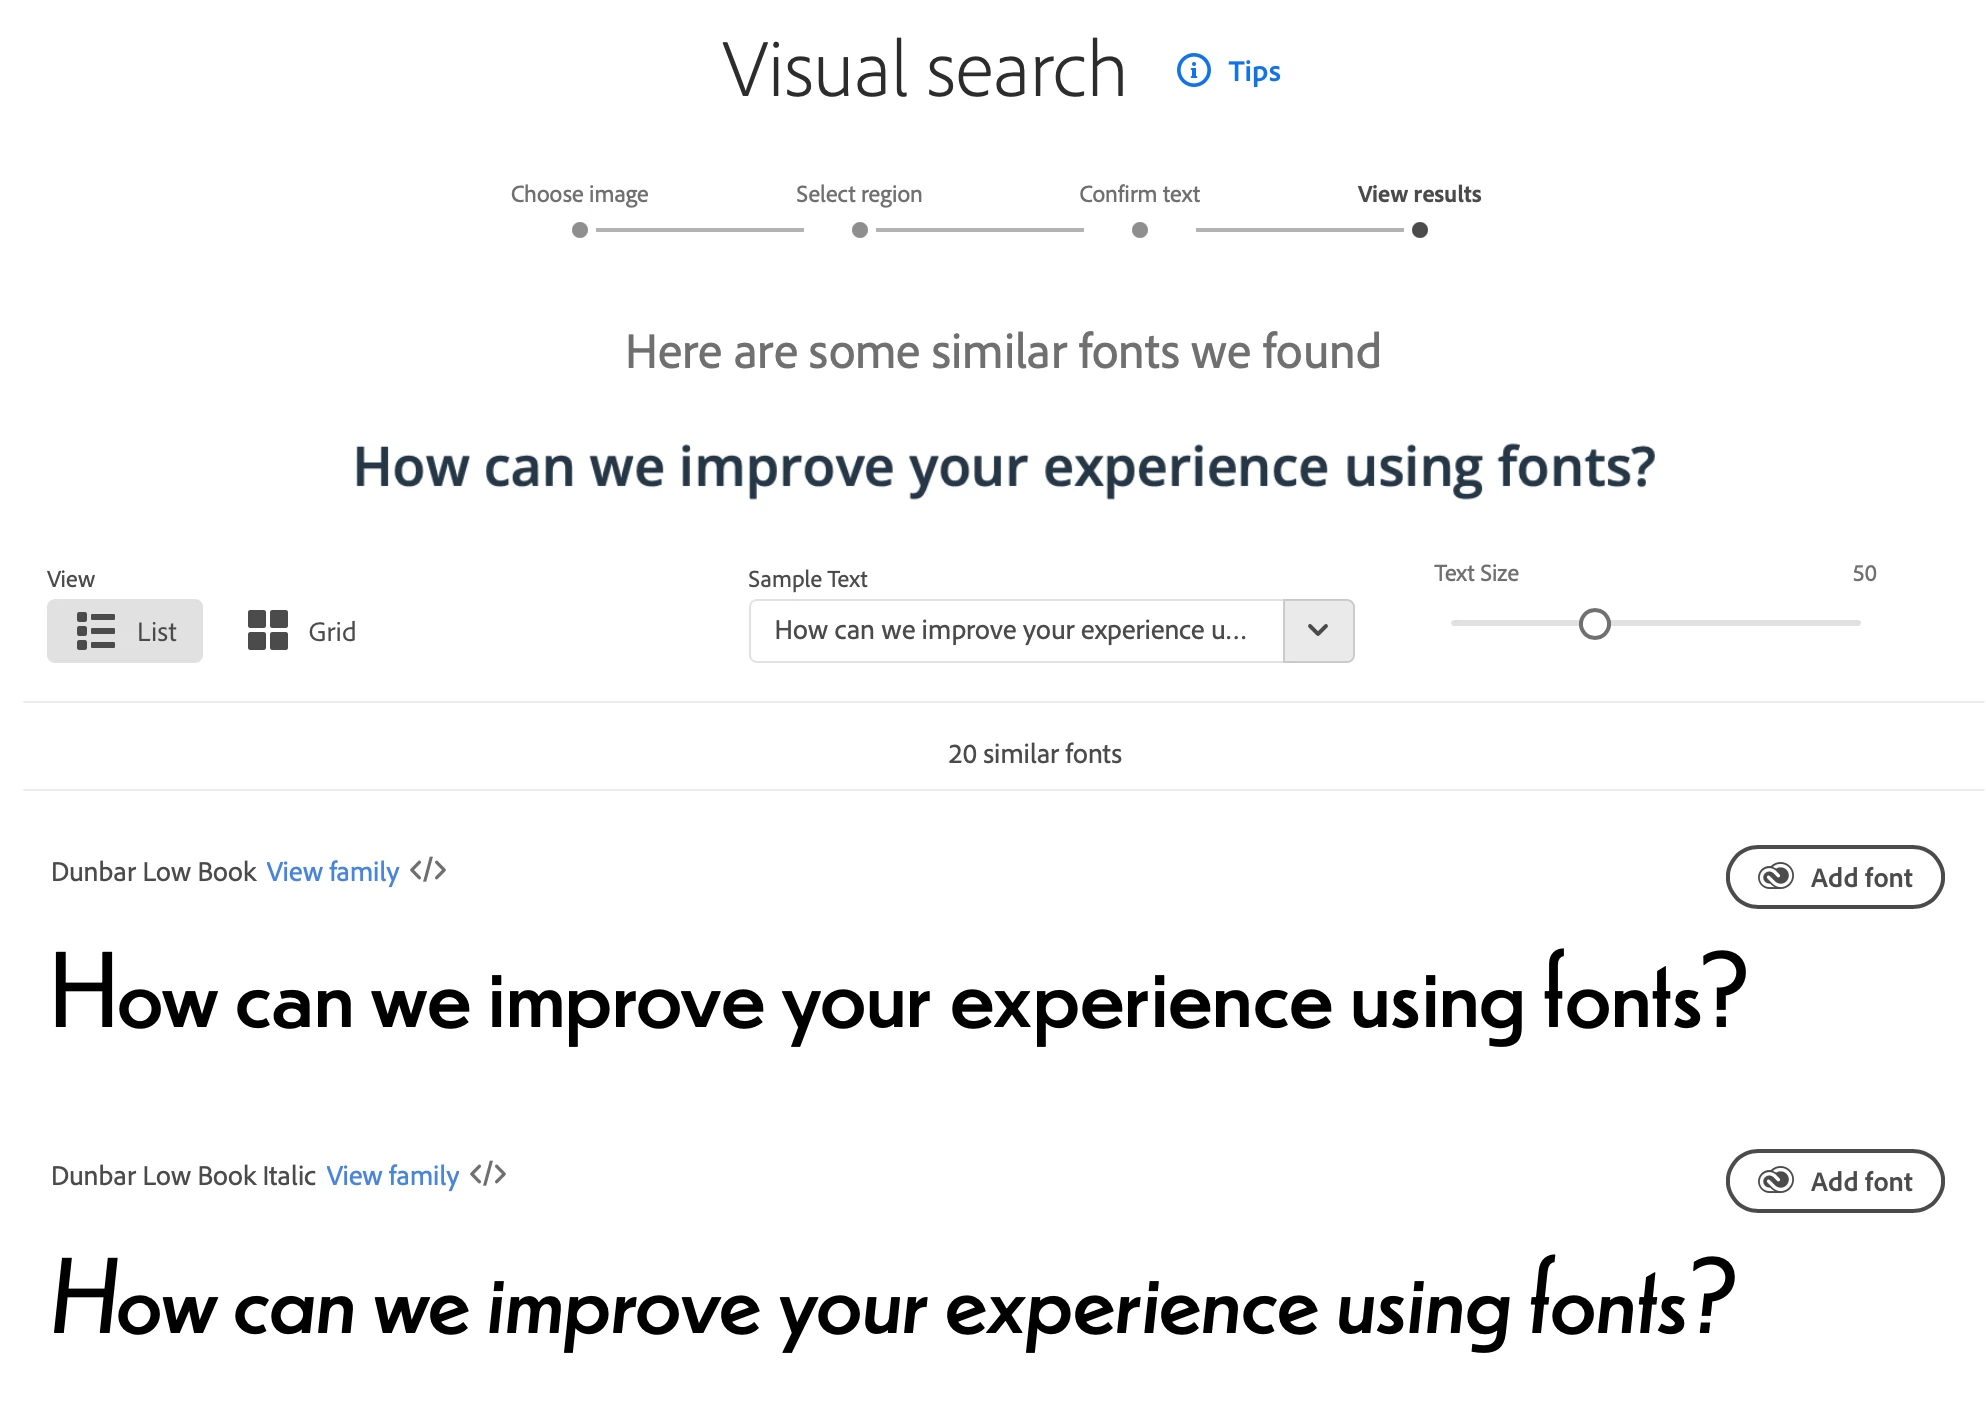Click the Tips info icon

[1193, 71]
